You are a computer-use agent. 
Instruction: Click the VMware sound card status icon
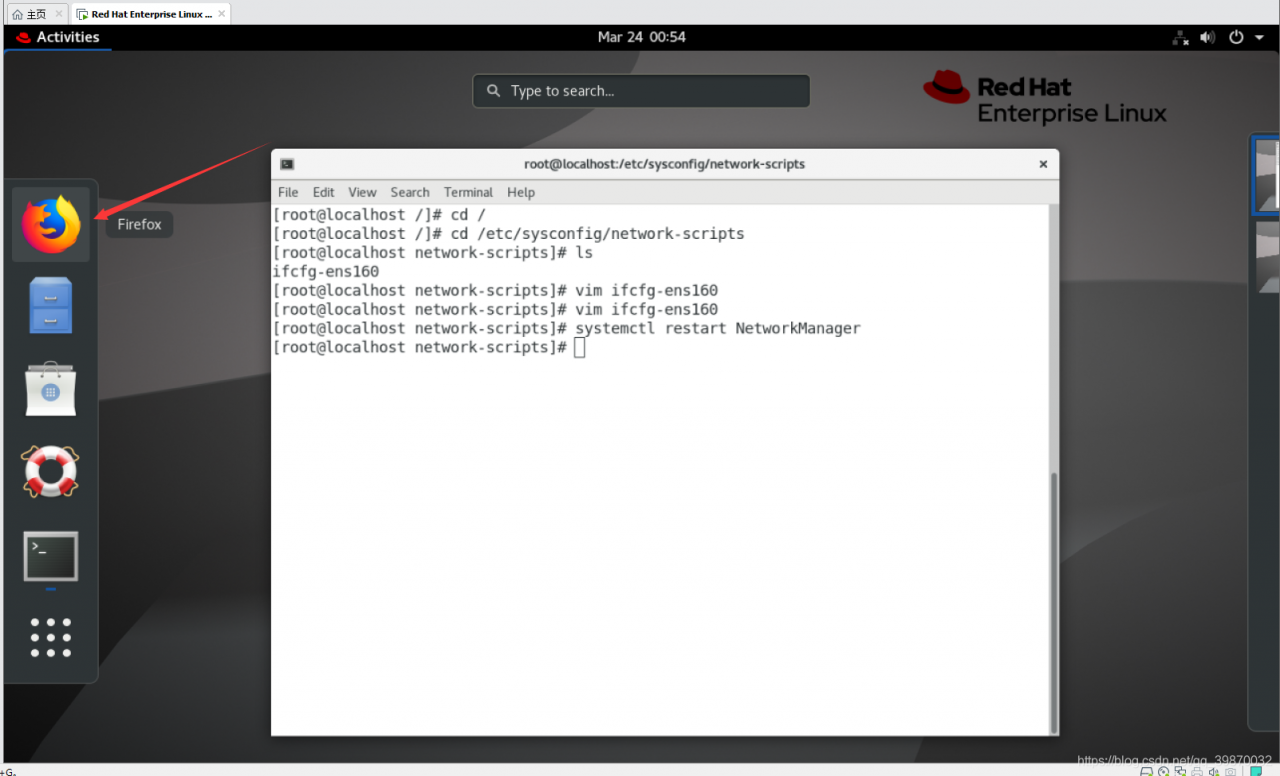click(1214, 771)
